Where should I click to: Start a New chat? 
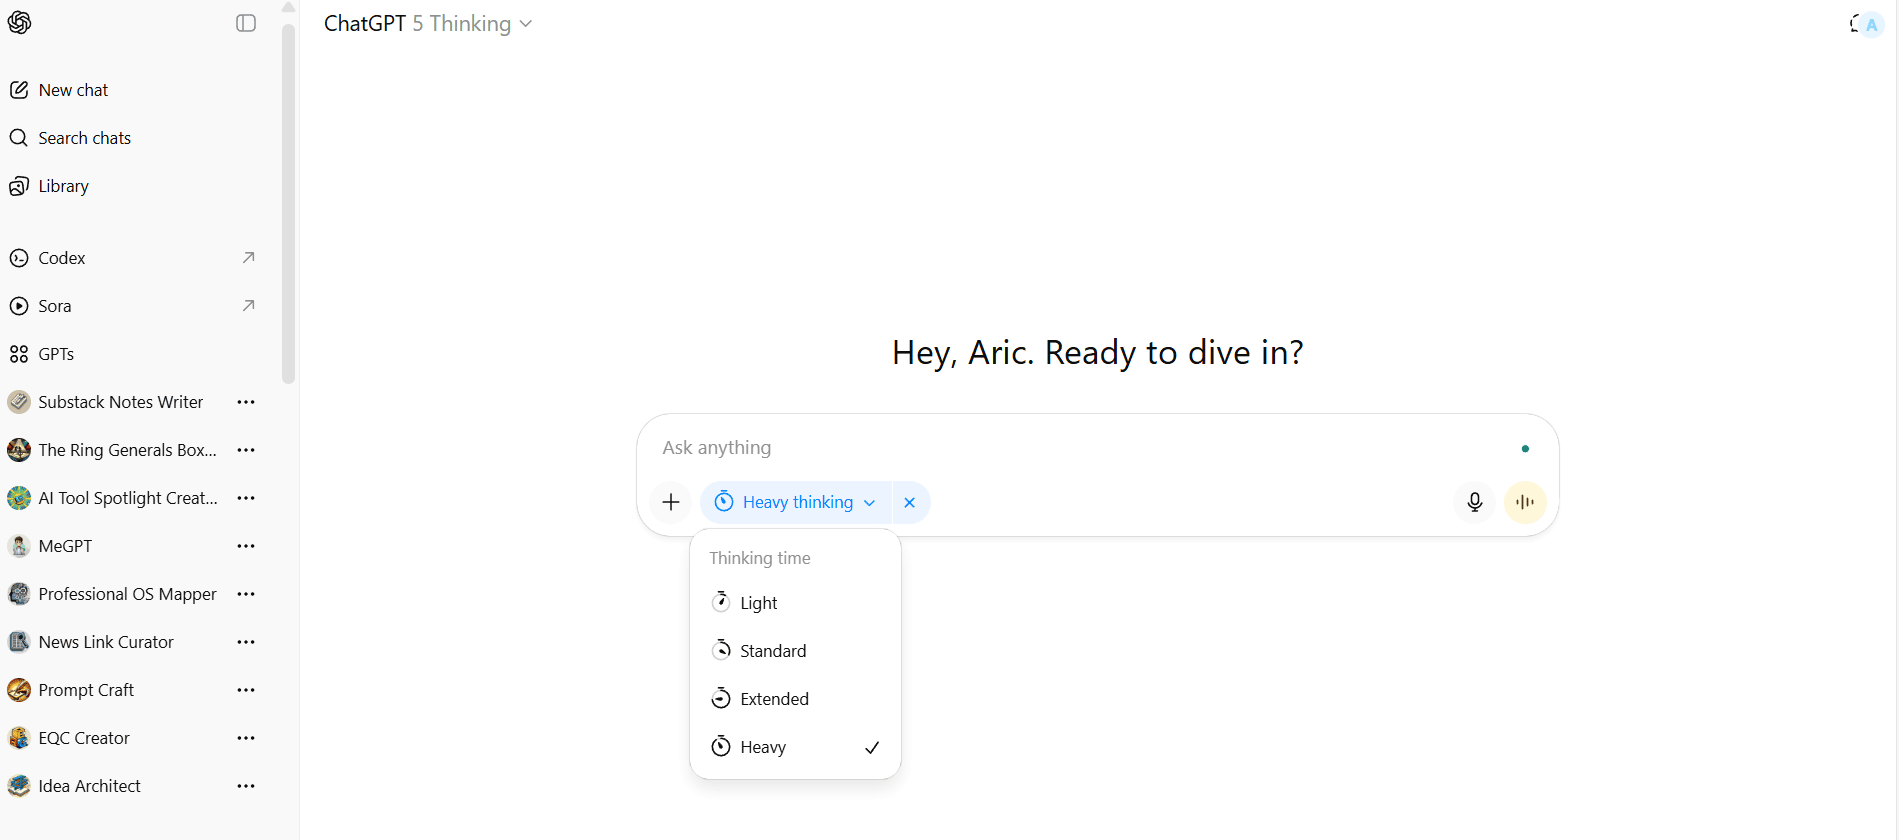[x=73, y=90]
